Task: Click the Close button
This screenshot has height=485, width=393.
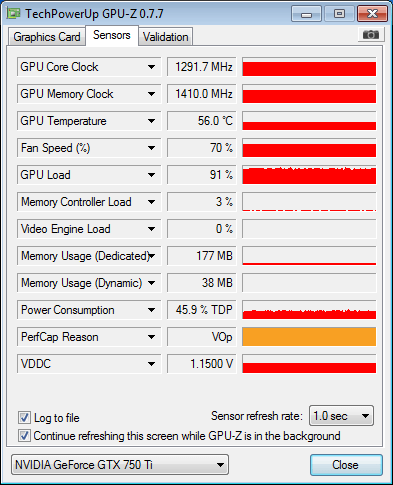Action: [346, 465]
